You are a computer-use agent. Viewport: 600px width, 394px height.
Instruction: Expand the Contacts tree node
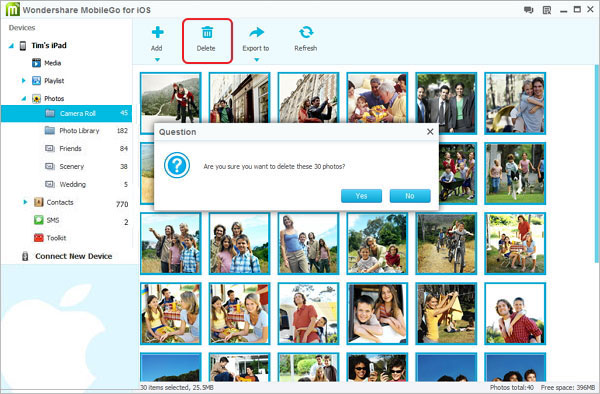point(25,202)
